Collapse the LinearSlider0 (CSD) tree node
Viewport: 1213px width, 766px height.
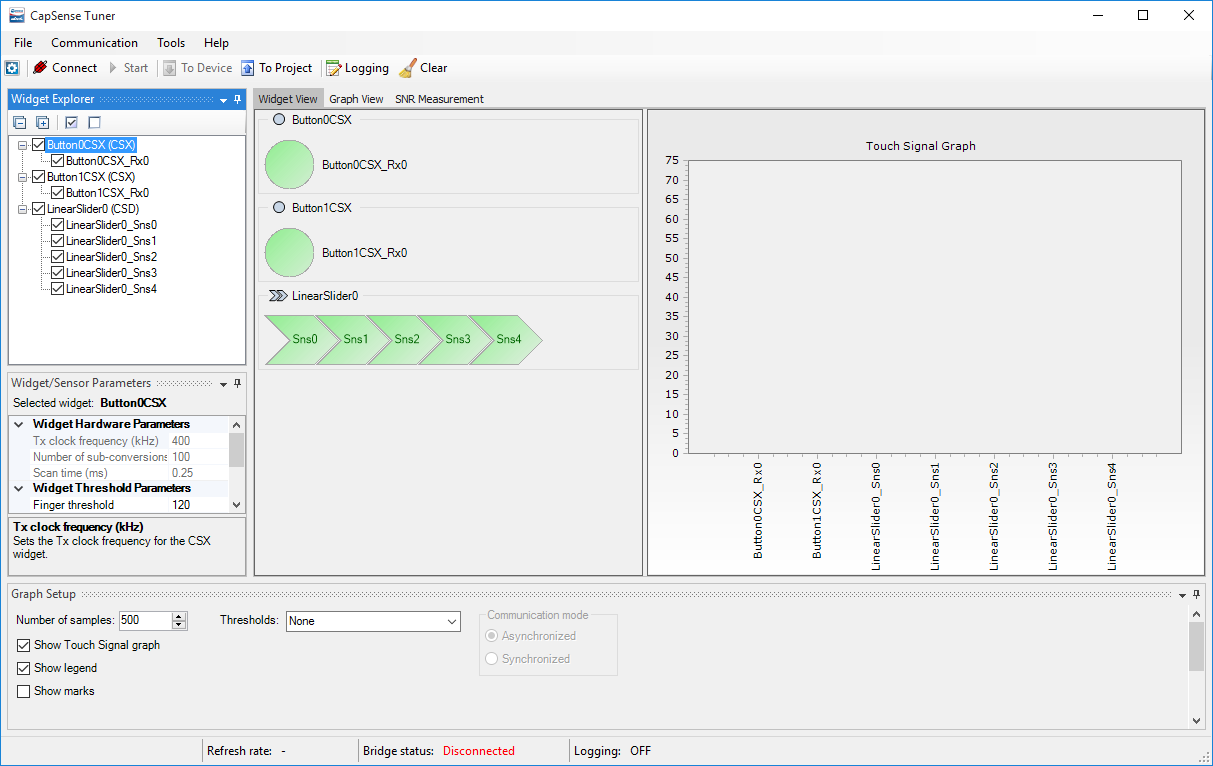(22, 209)
